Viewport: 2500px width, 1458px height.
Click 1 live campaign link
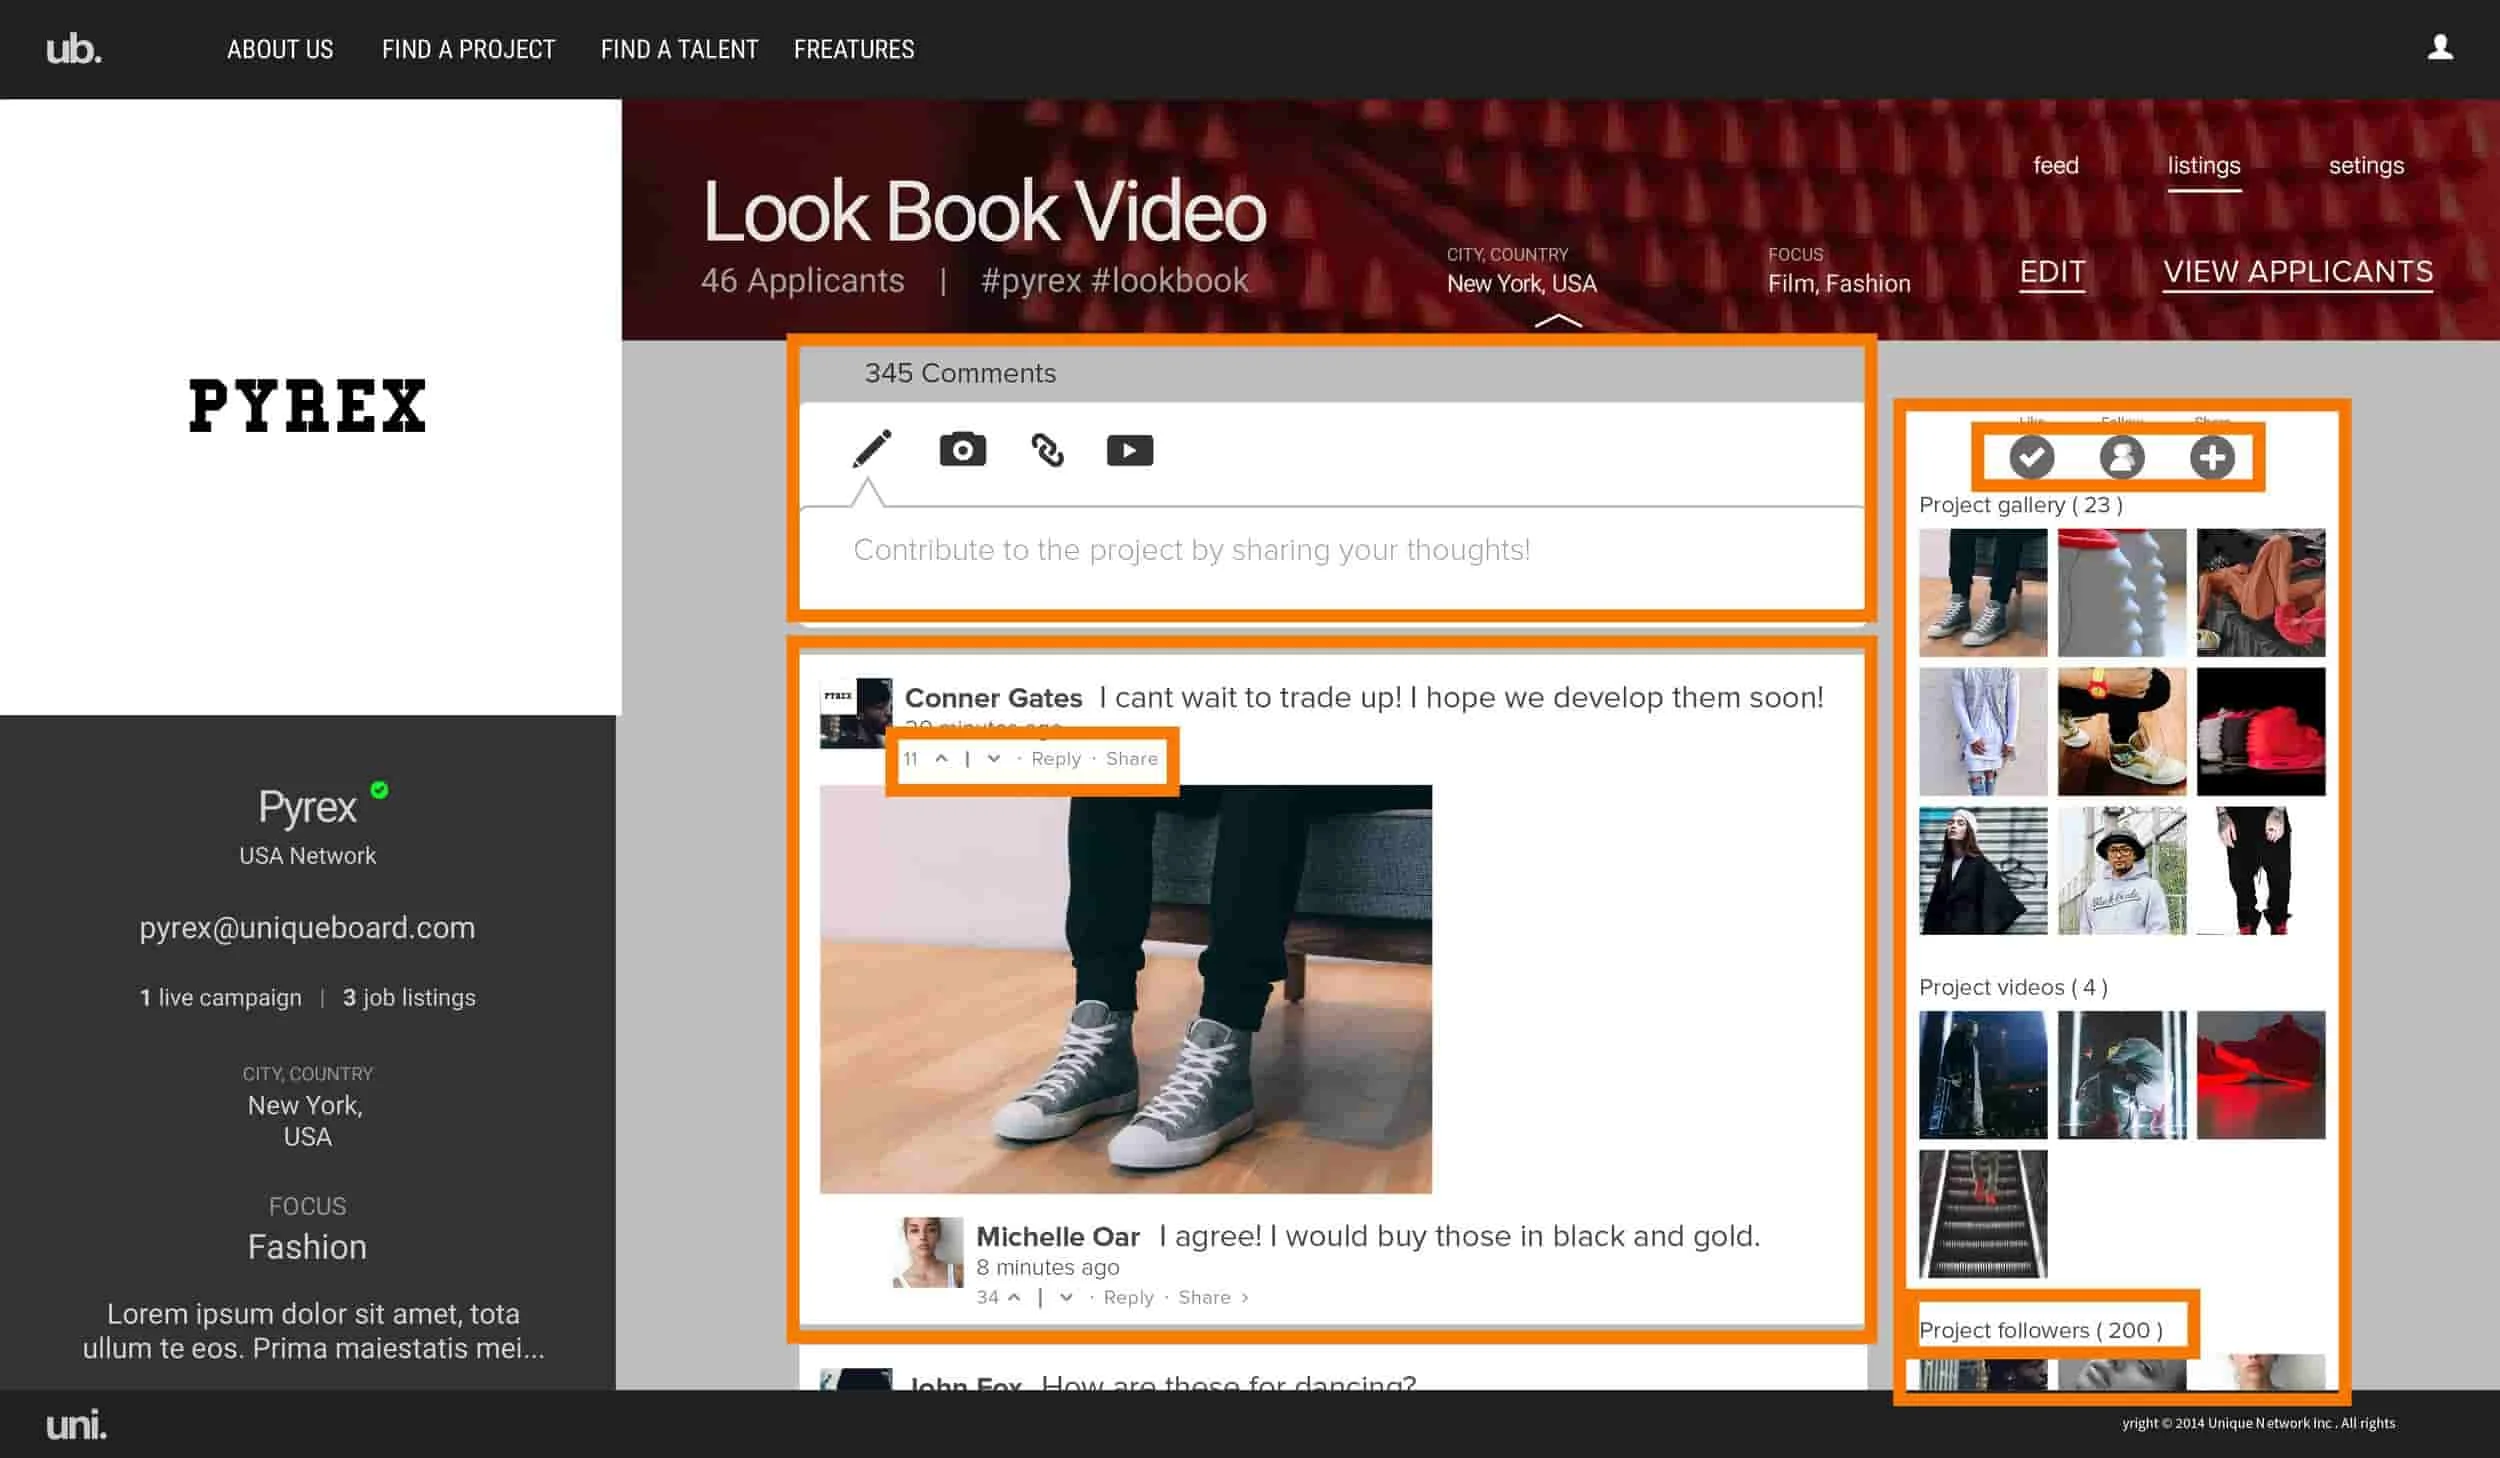220,997
